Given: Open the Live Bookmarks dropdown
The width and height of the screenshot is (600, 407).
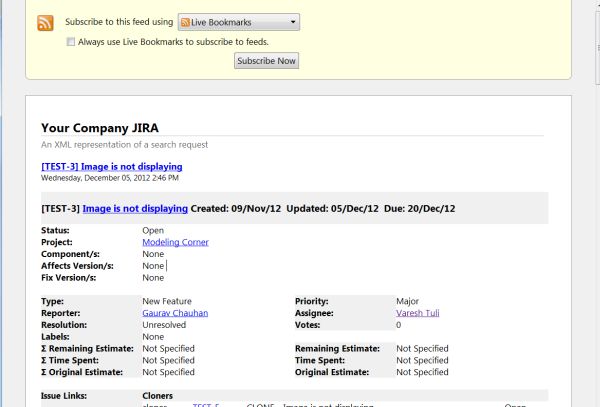Looking at the screenshot, I should [239, 22].
